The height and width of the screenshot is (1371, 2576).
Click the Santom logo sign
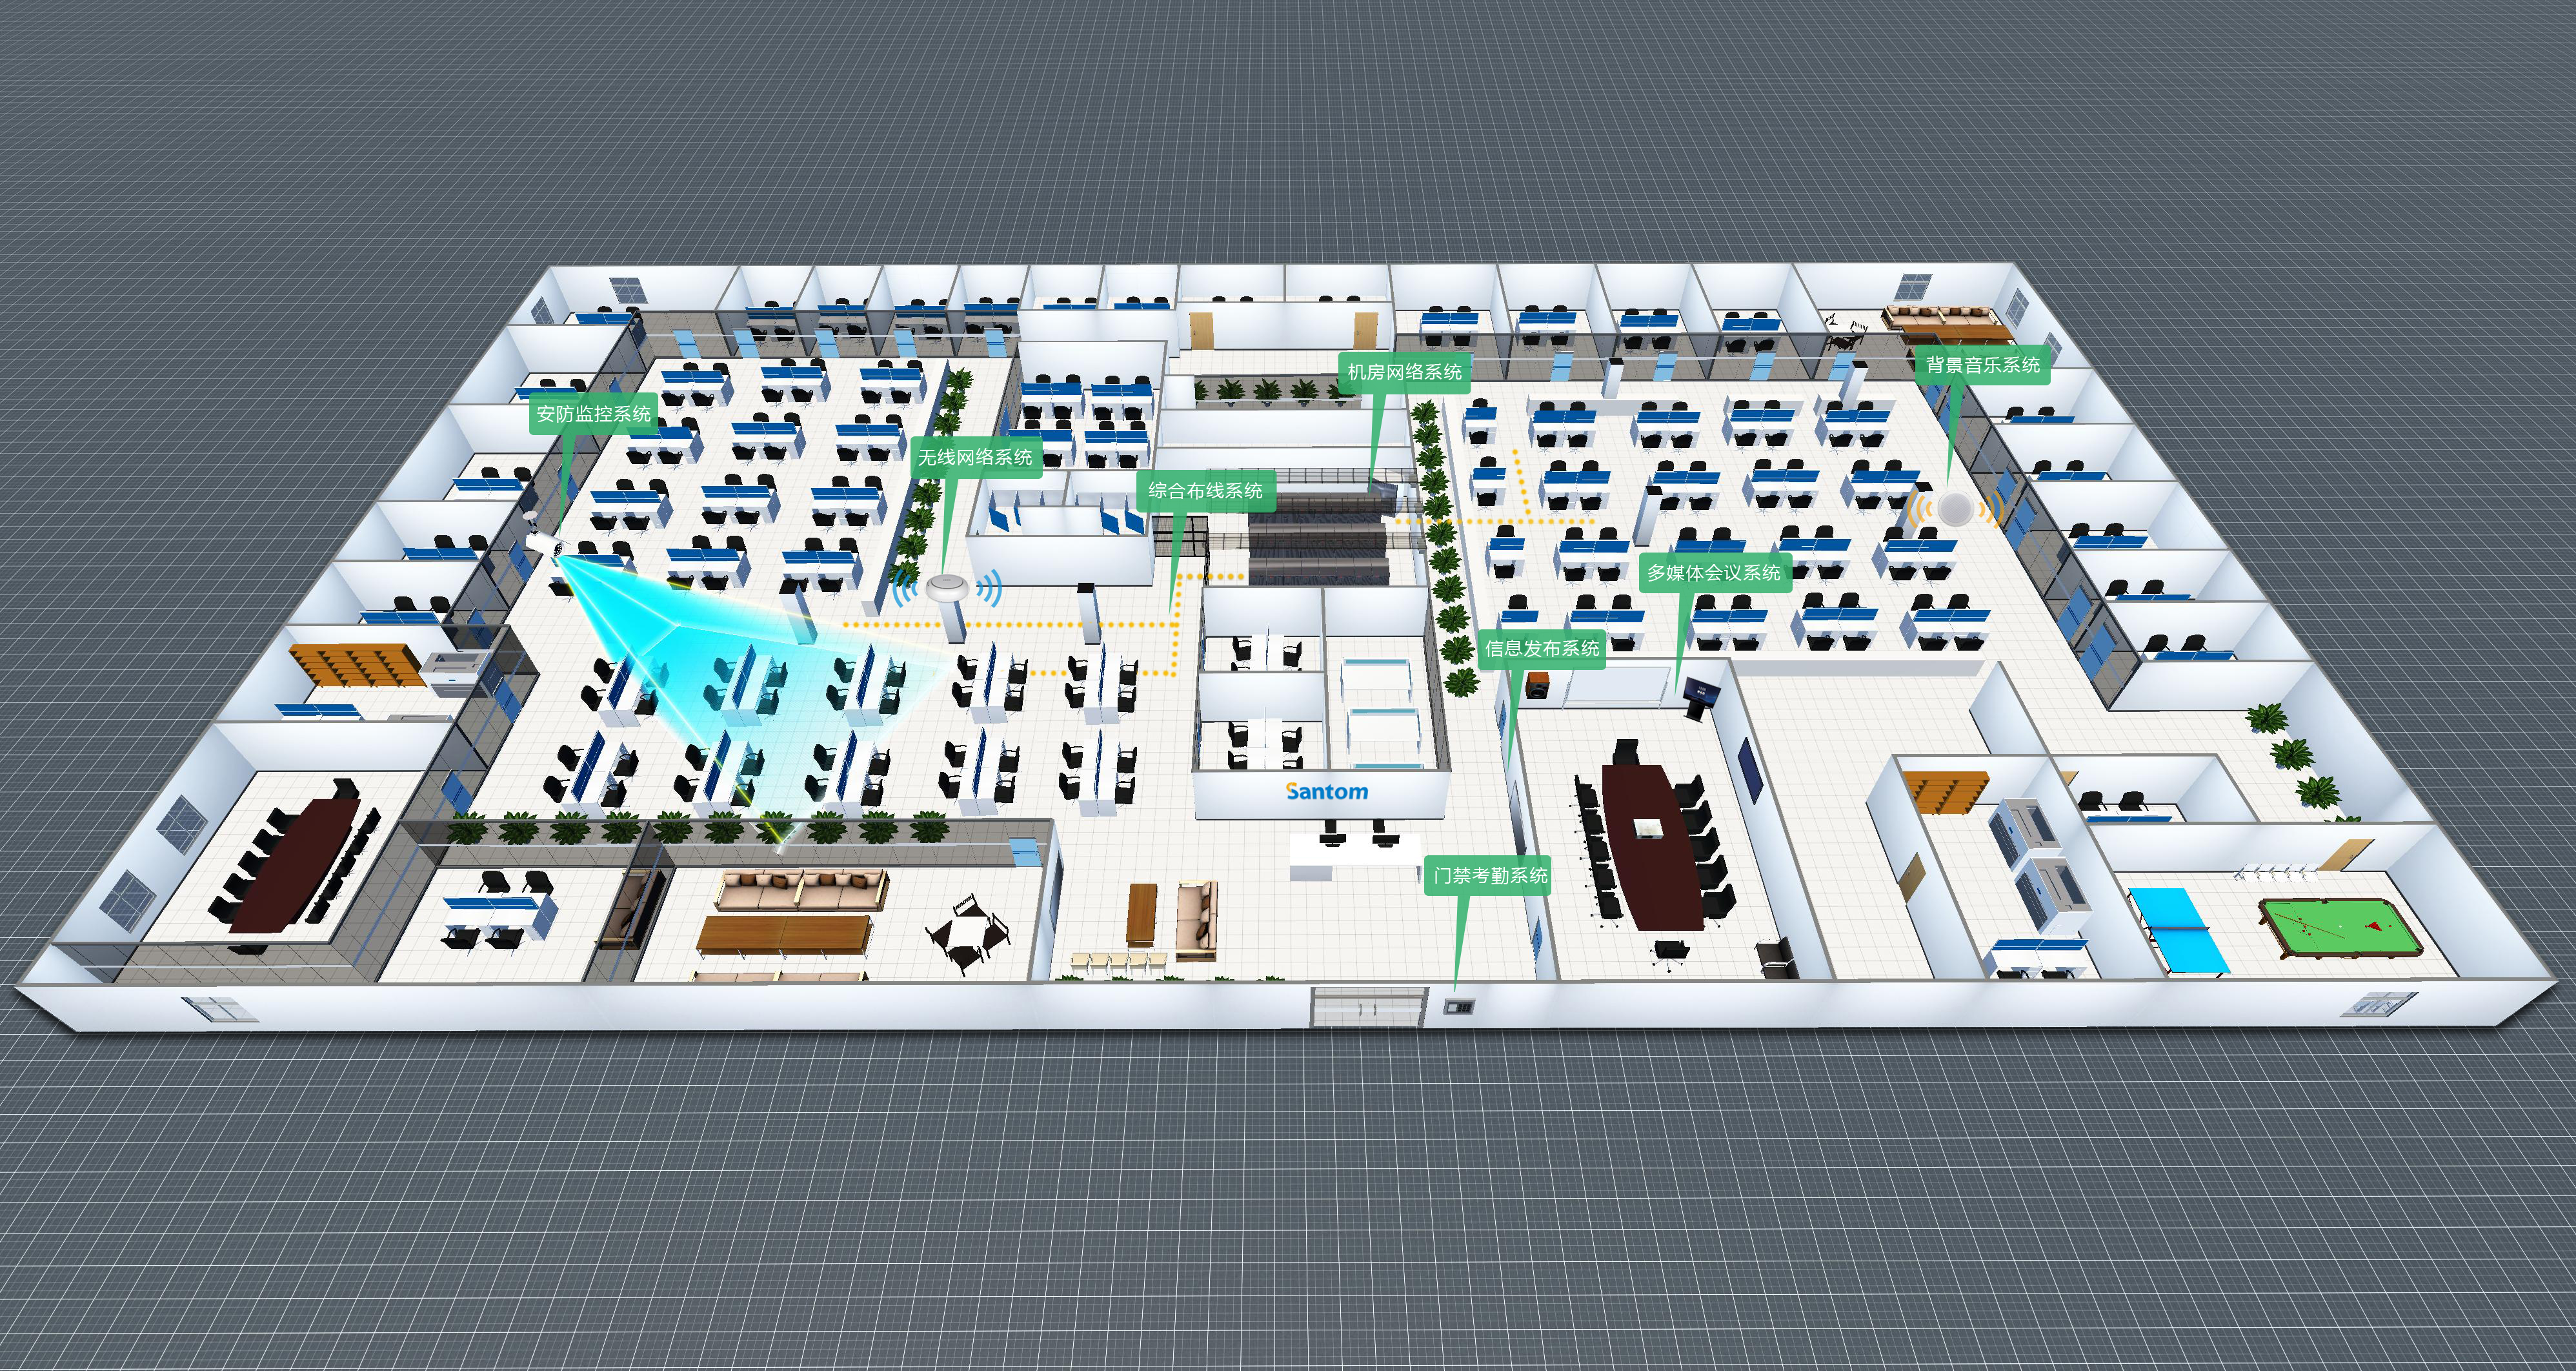tap(1326, 791)
